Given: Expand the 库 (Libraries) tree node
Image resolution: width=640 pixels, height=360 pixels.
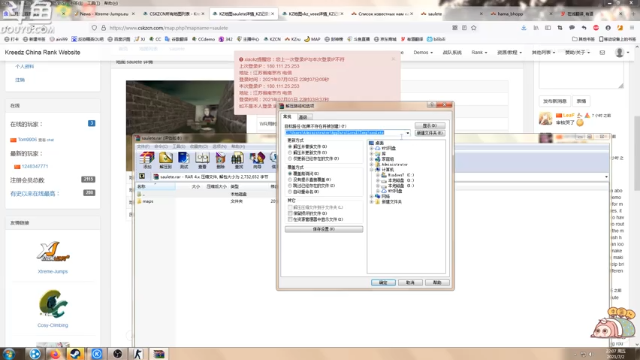Looking at the screenshot, I should coord(372,153).
